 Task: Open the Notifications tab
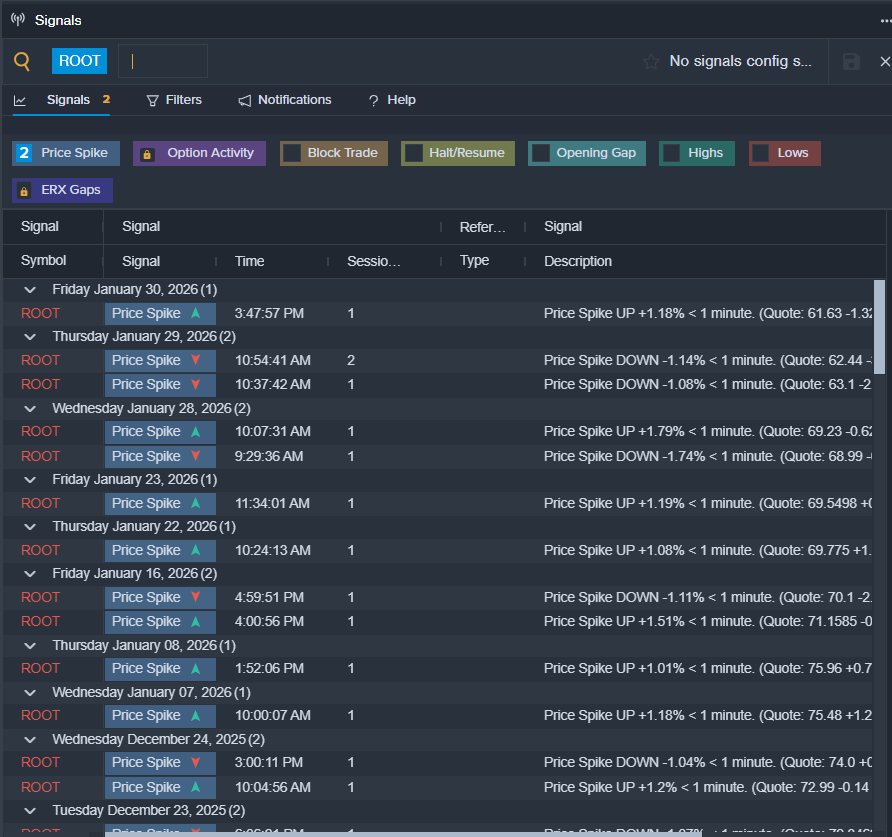pyautogui.click(x=285, y=100)
